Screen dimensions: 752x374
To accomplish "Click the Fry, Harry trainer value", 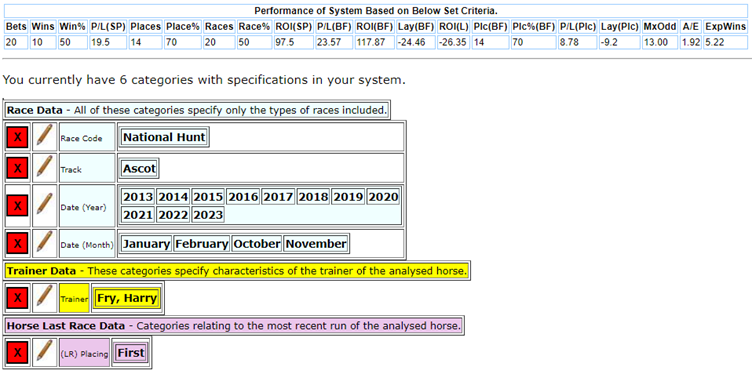I will coord(127,298).
